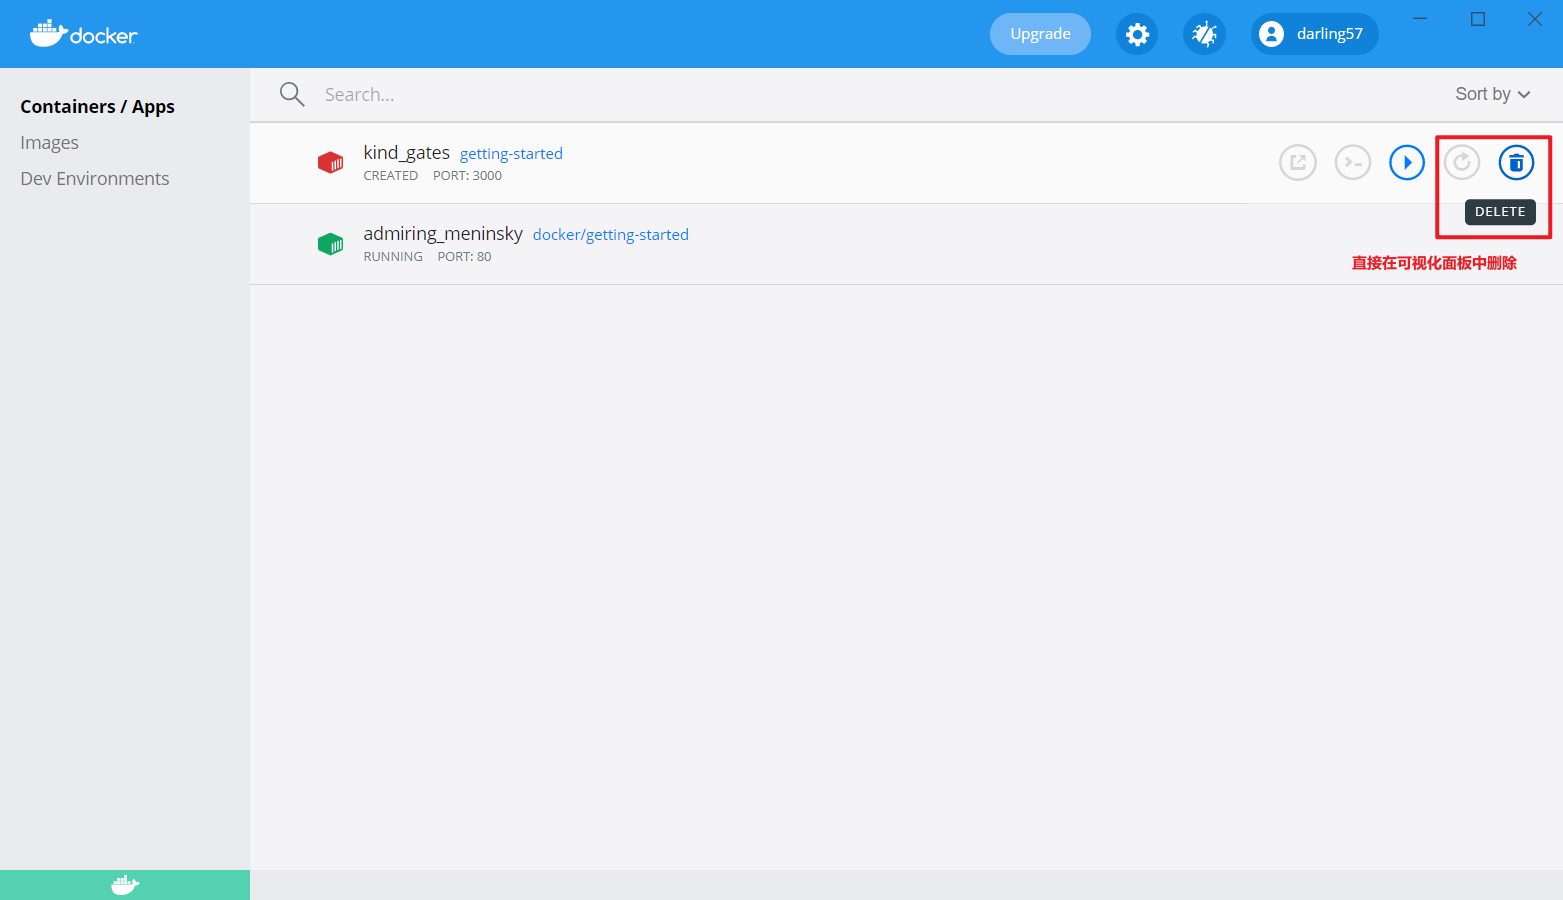This screenshot has height=900, width=1563.
Task: Open Dev Environments section
Action: point(95,178)
